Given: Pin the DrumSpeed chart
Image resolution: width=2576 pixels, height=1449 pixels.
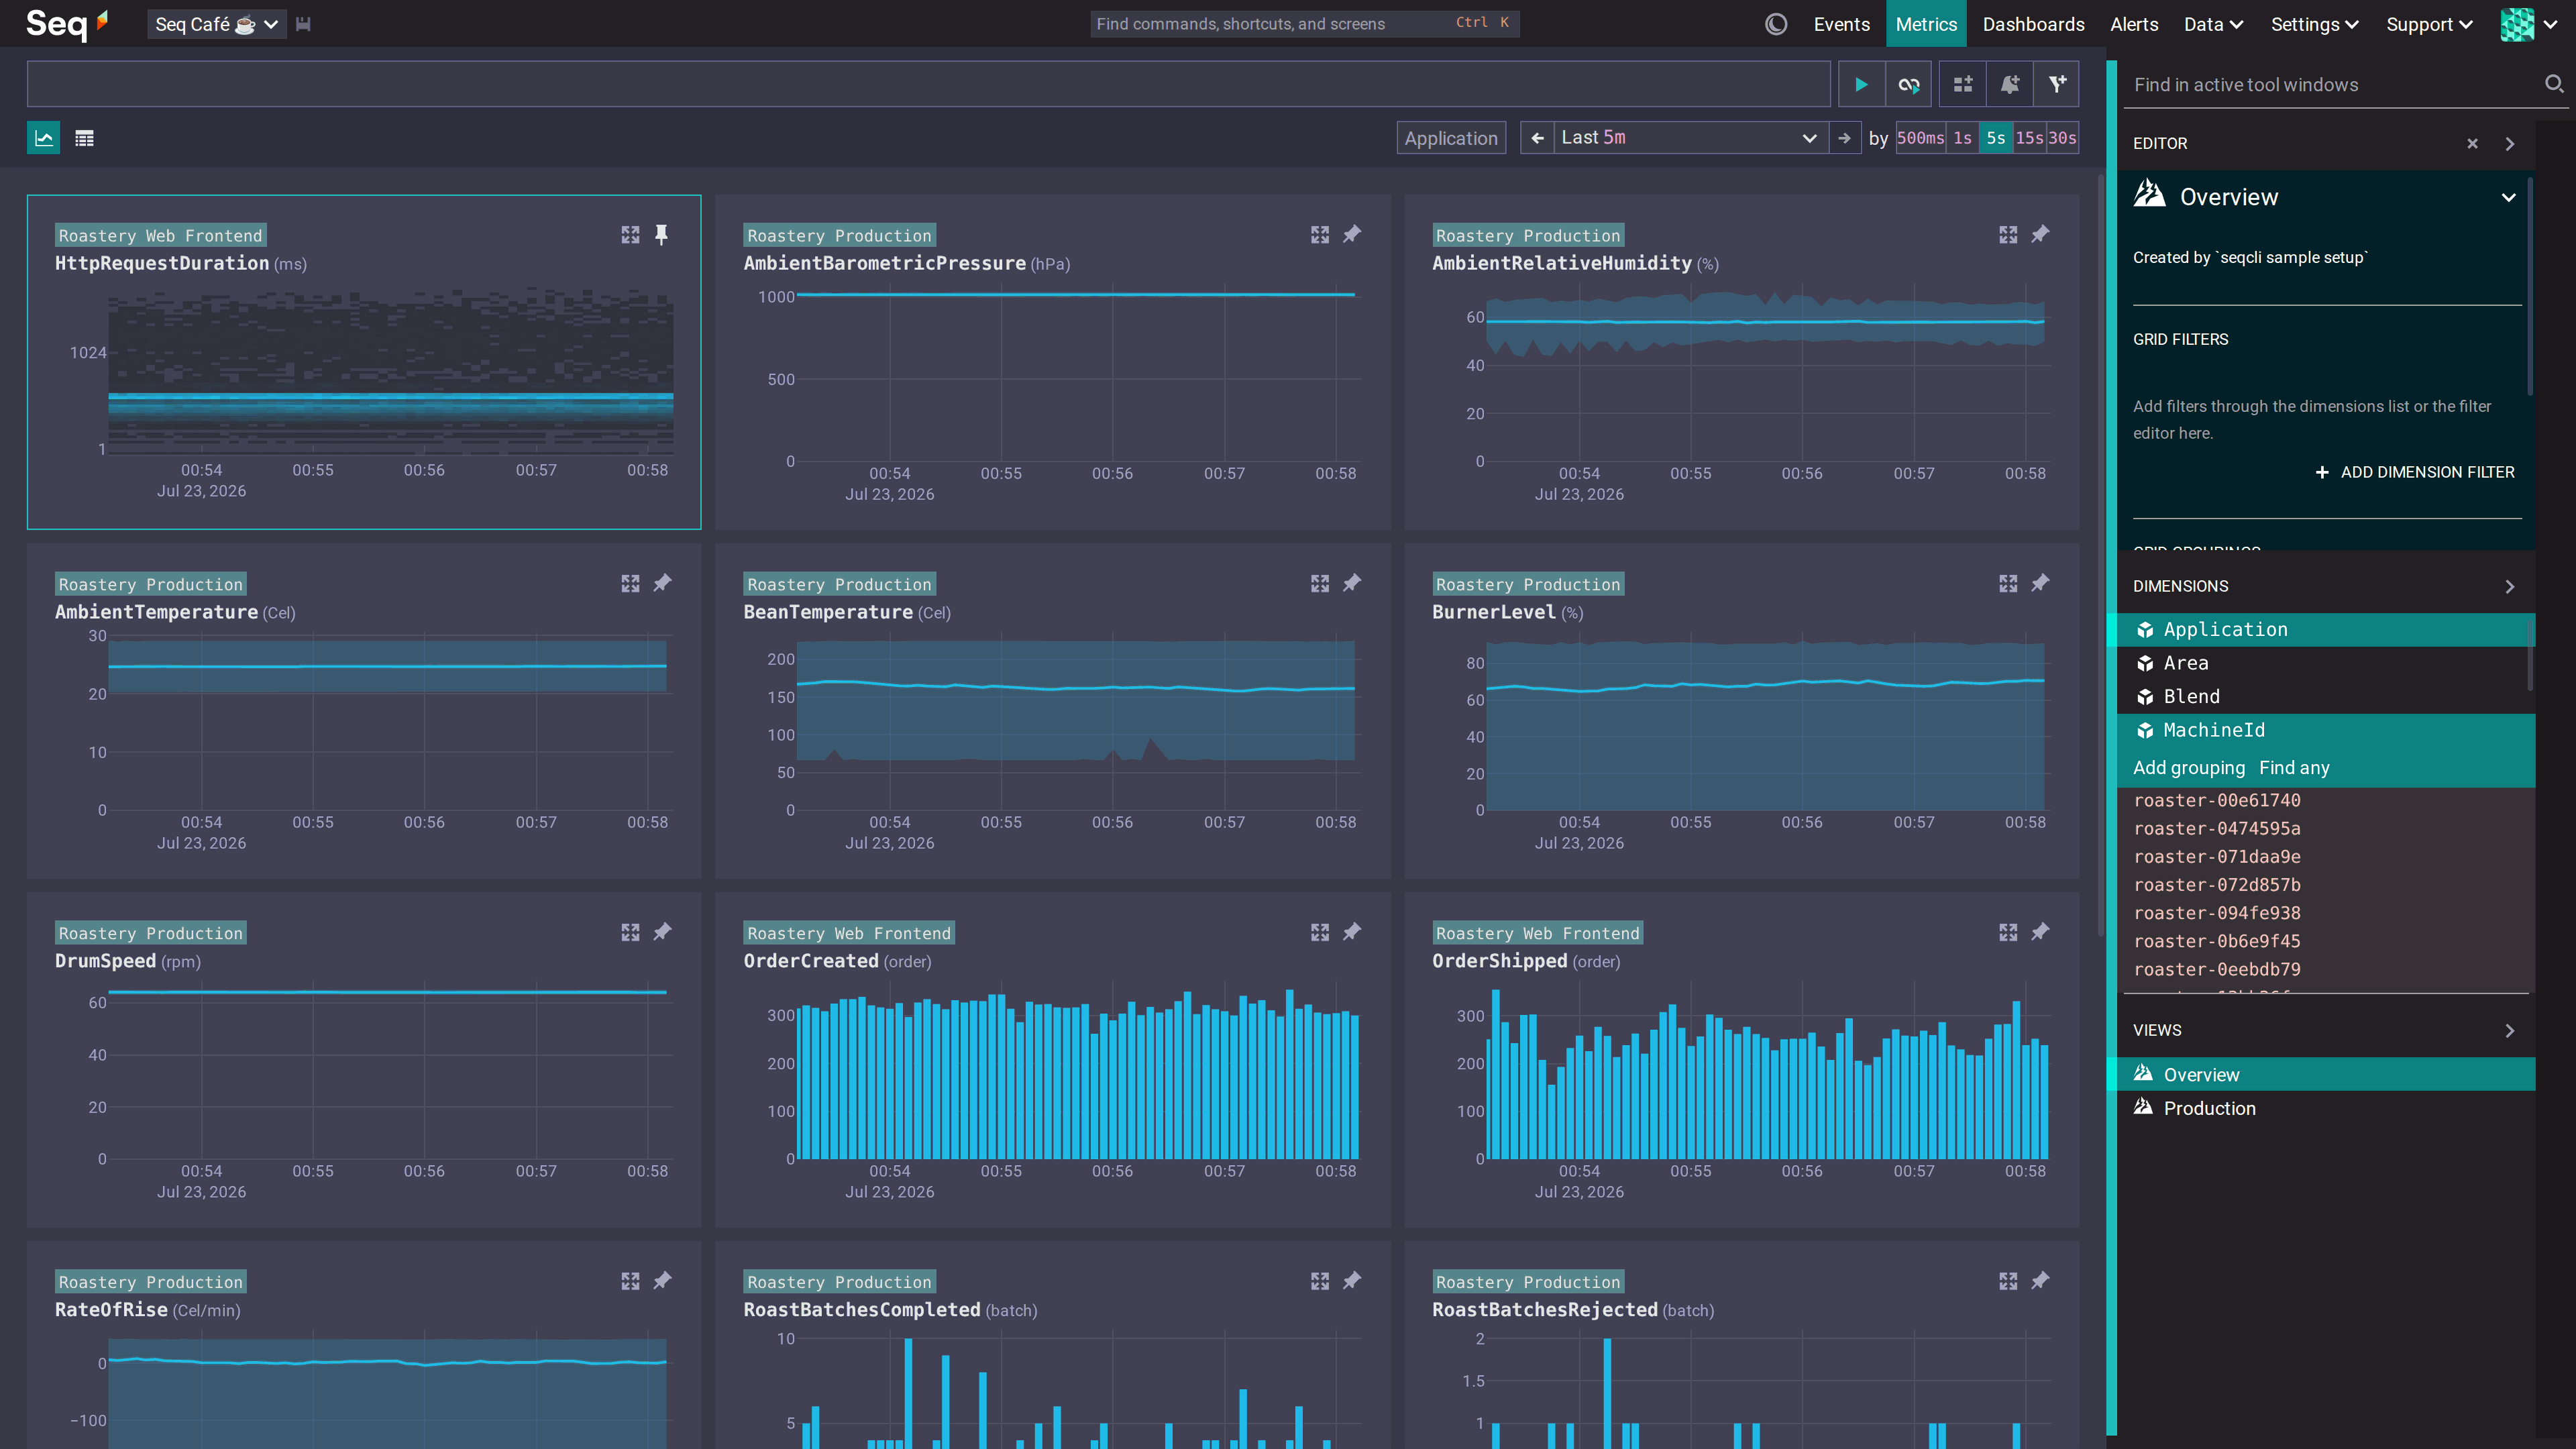Looking at the screenshot, I should pos(662,933).
